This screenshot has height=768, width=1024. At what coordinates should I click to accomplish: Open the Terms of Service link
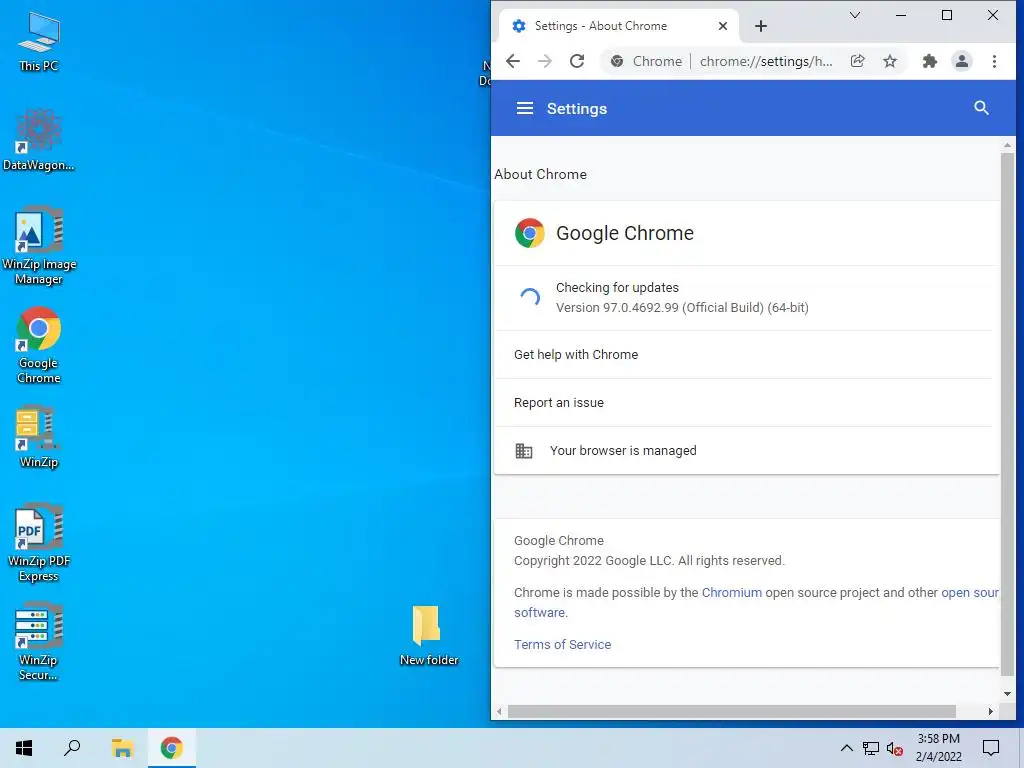(x=562, y=645)
